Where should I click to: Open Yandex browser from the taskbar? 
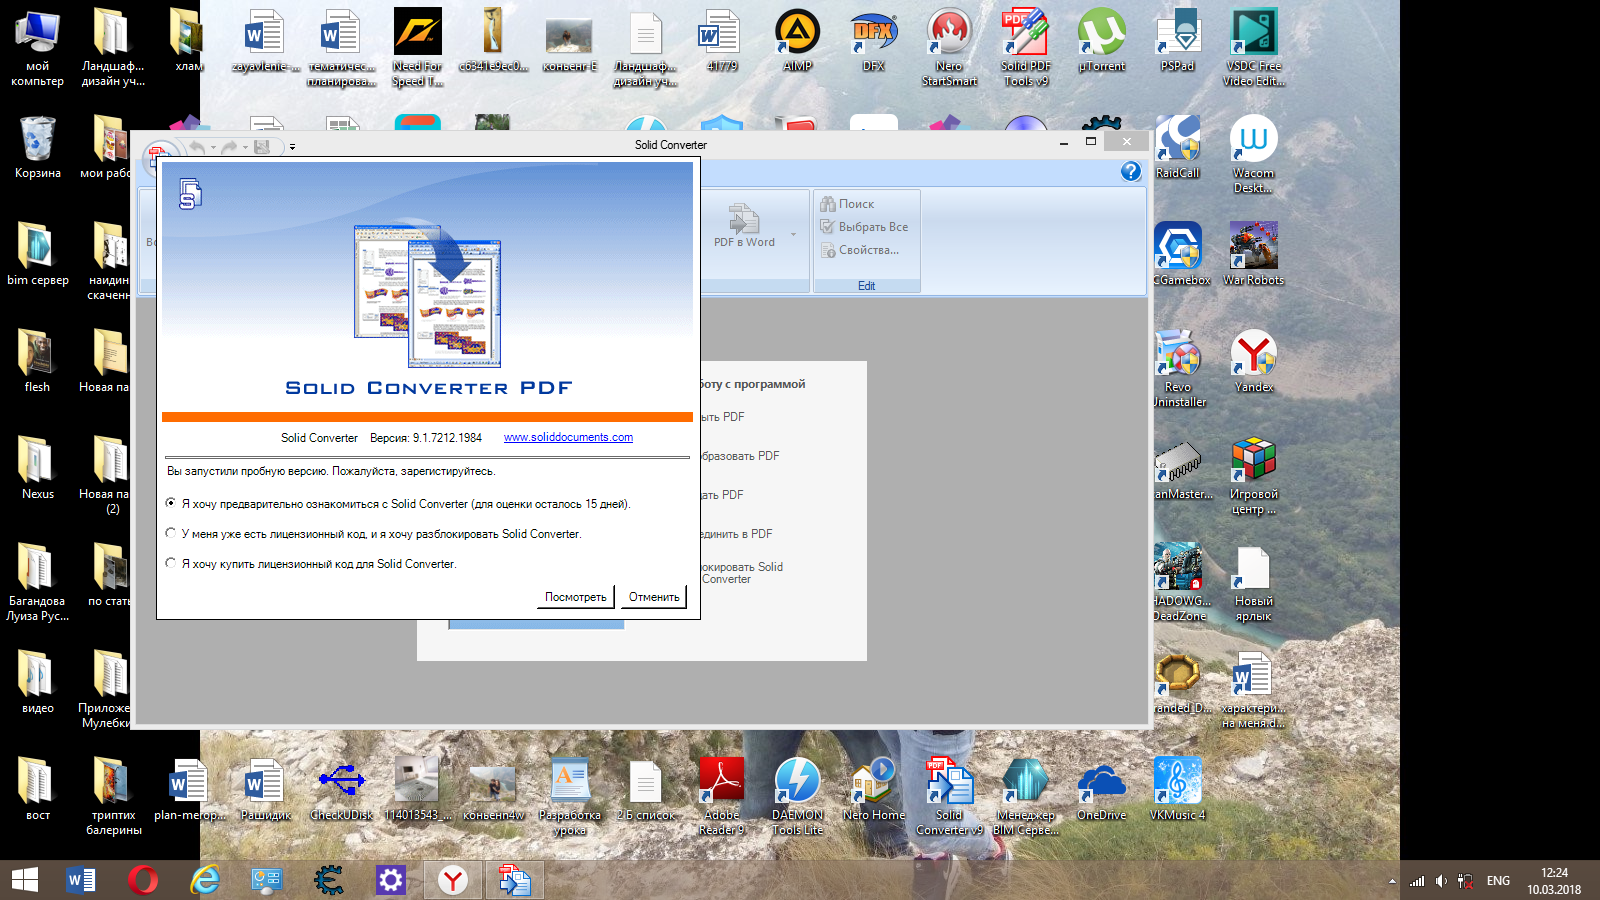tap(453, 880)
